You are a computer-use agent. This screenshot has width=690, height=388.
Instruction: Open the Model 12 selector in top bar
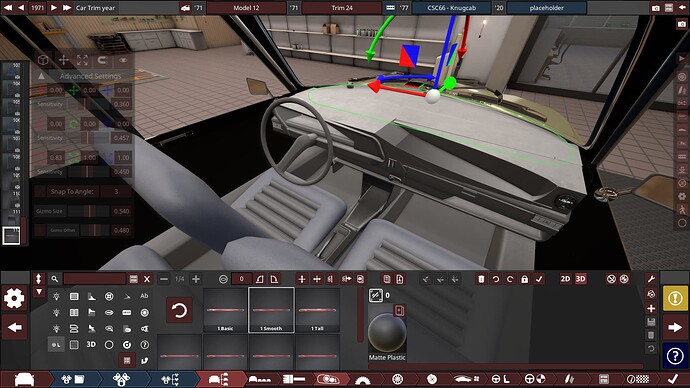[x=246, y=7]
